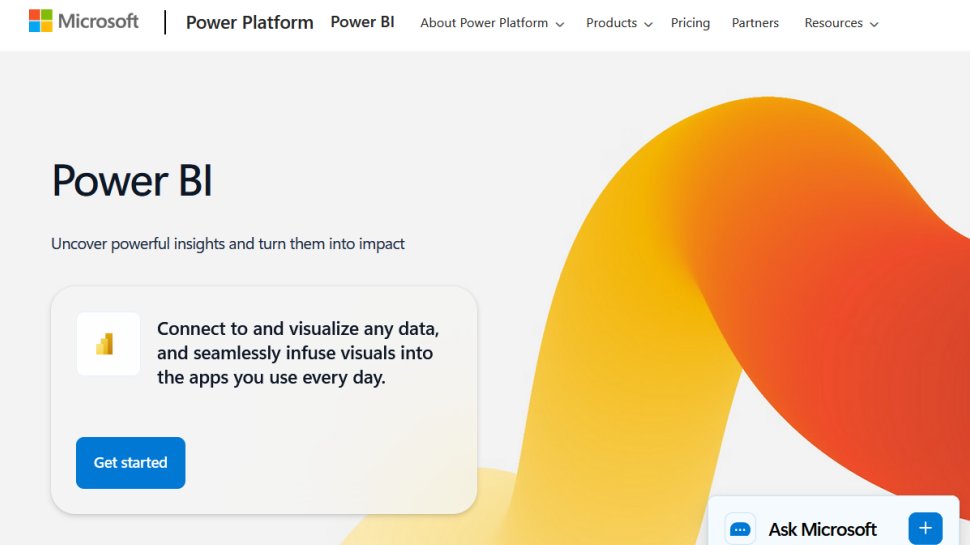The height and width of the screenshot is (545, 970).
Task: Expand the Resources dropdown menu
Action: [841, 23]
